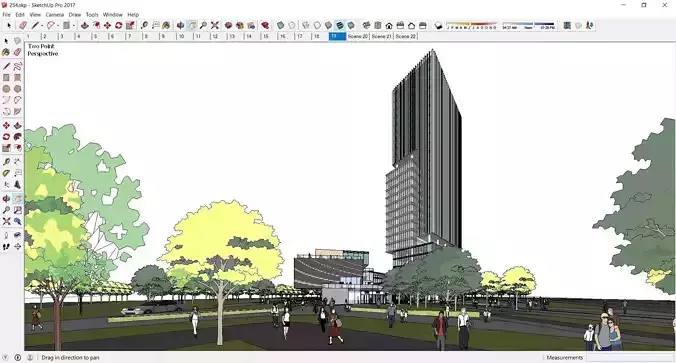
Task: Click the Drag in direction to pan hint
Action: coord(70,357)
